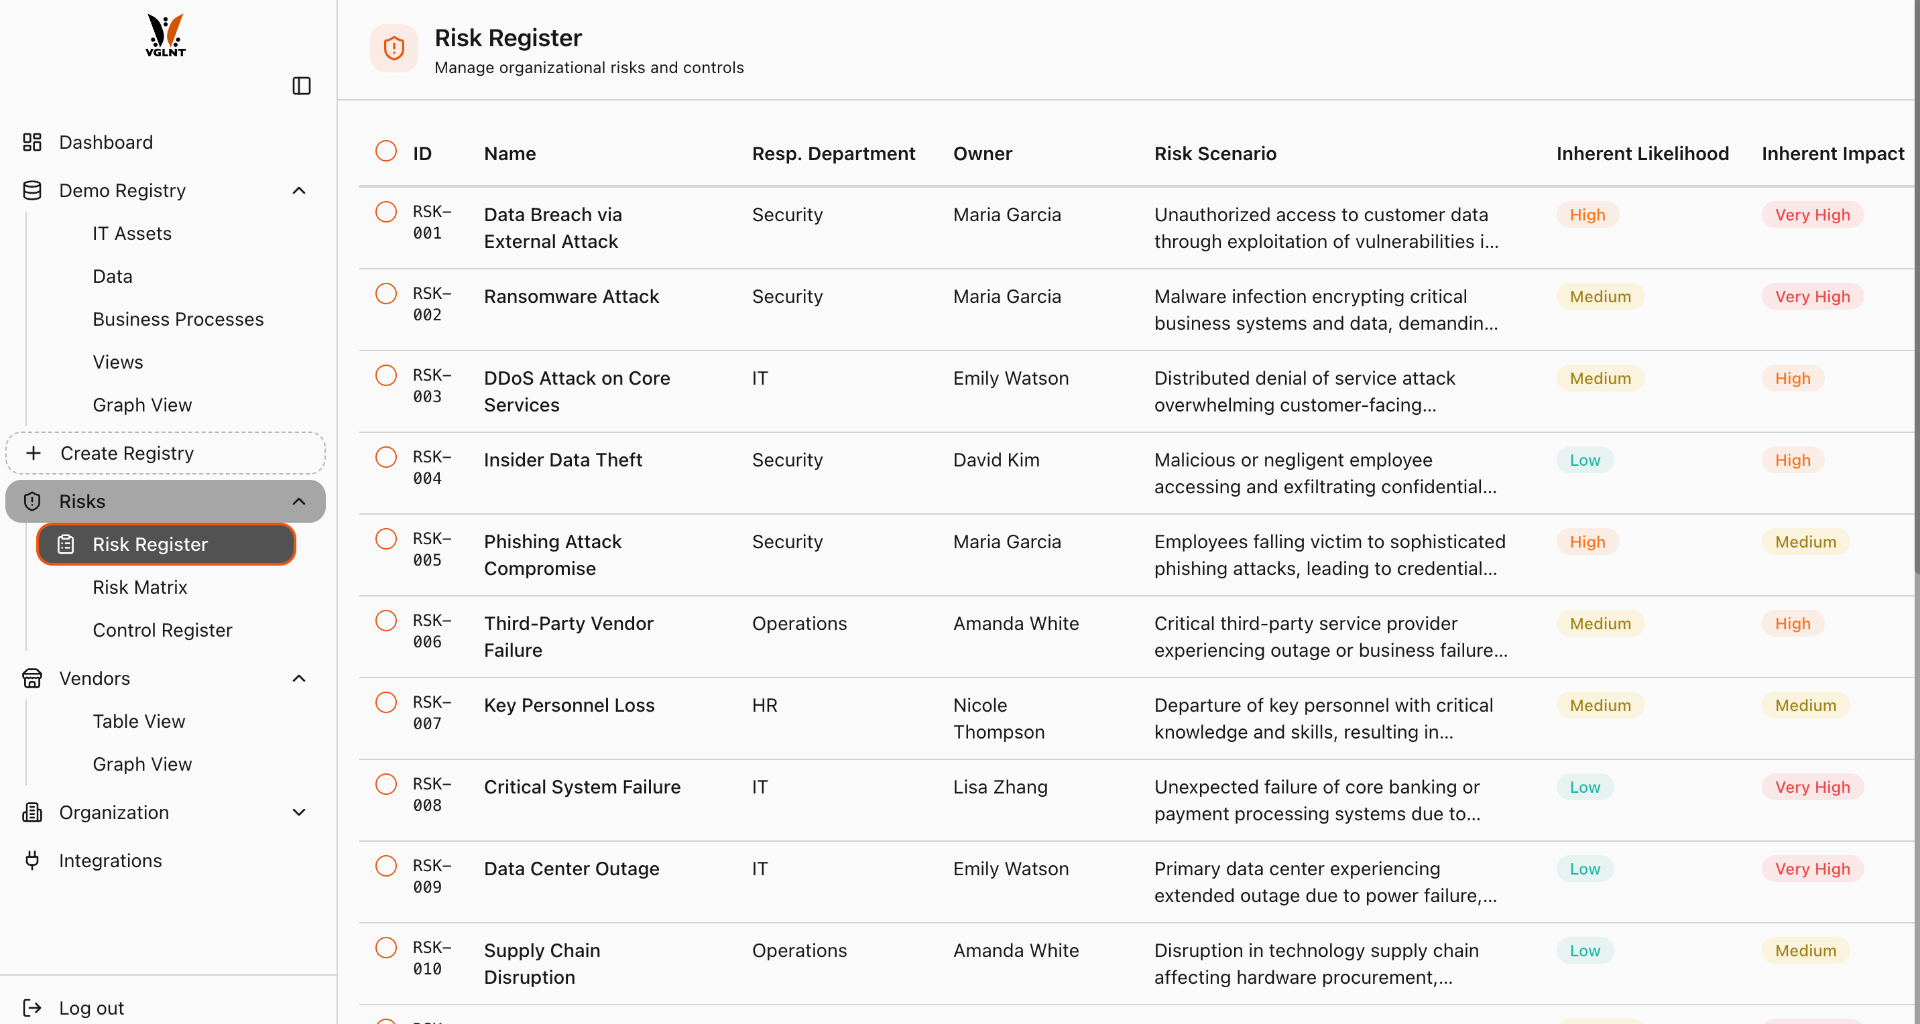
Task: Click the Demo Registry database icon
Action: [x=31, y=190]
